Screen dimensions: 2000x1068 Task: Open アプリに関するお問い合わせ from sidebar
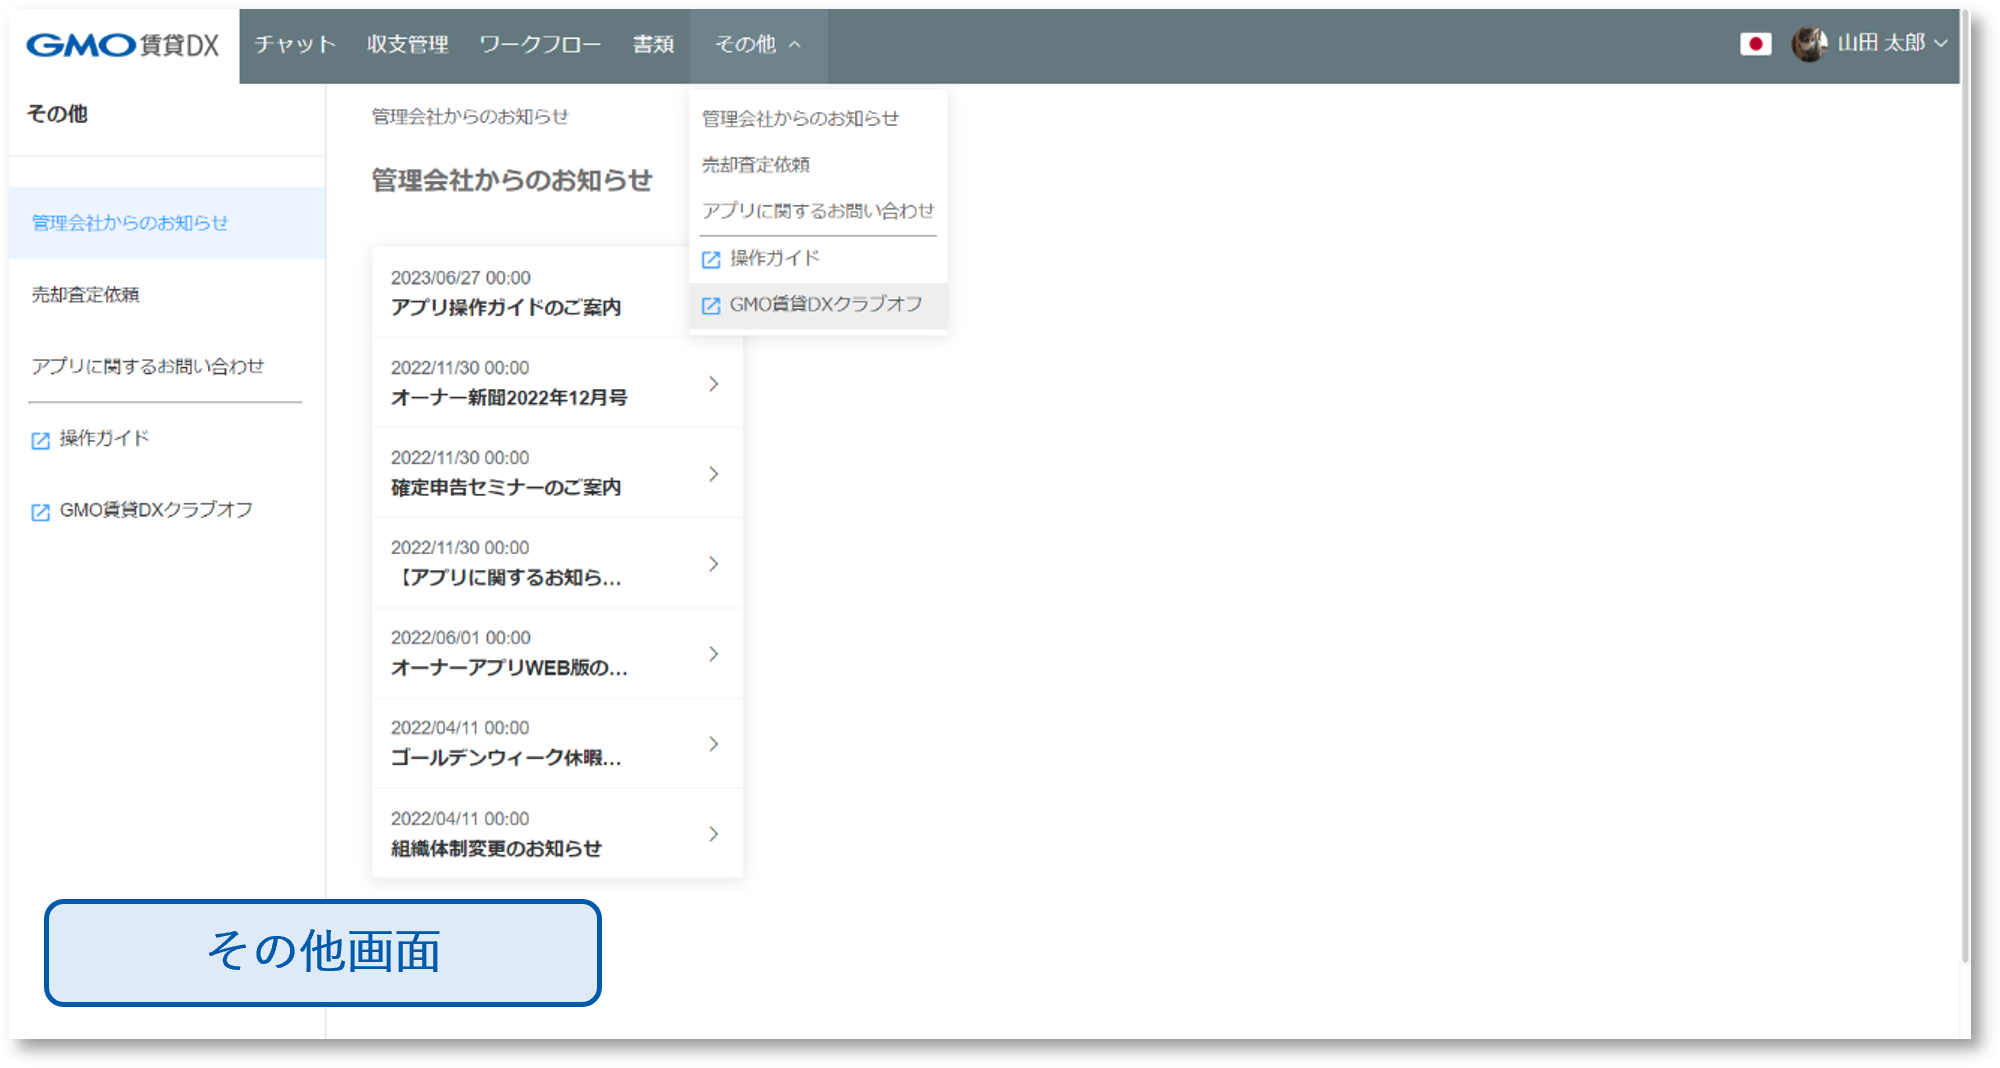[x=150, y=366]
